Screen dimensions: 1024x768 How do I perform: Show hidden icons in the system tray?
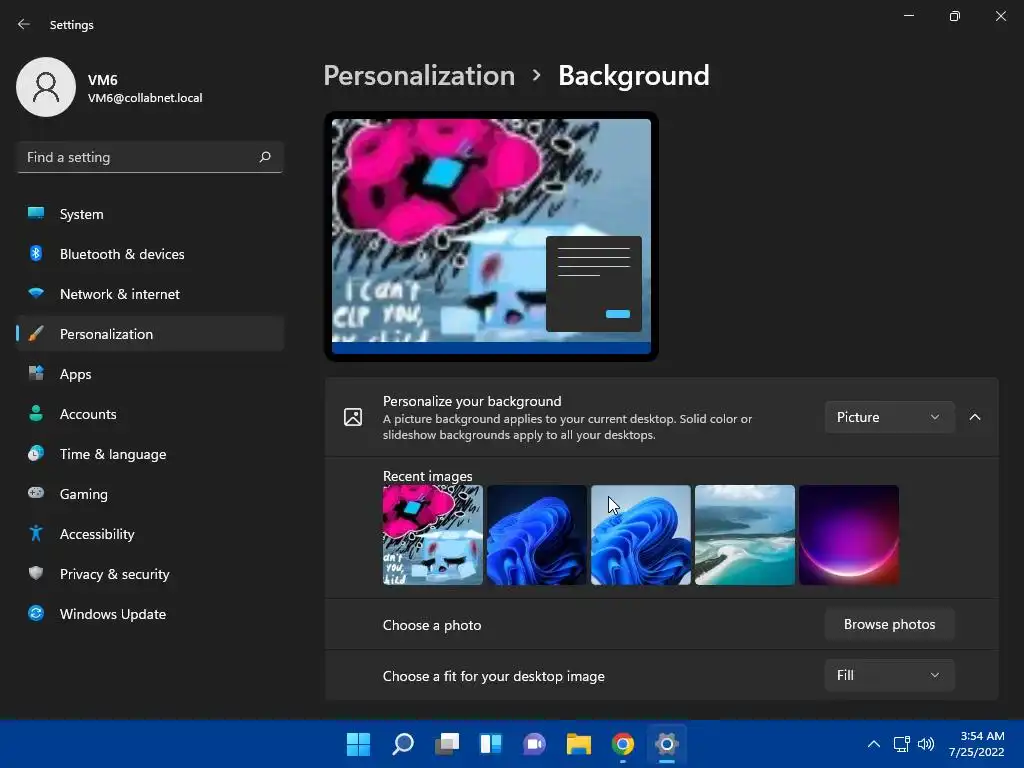coord(874,744)
